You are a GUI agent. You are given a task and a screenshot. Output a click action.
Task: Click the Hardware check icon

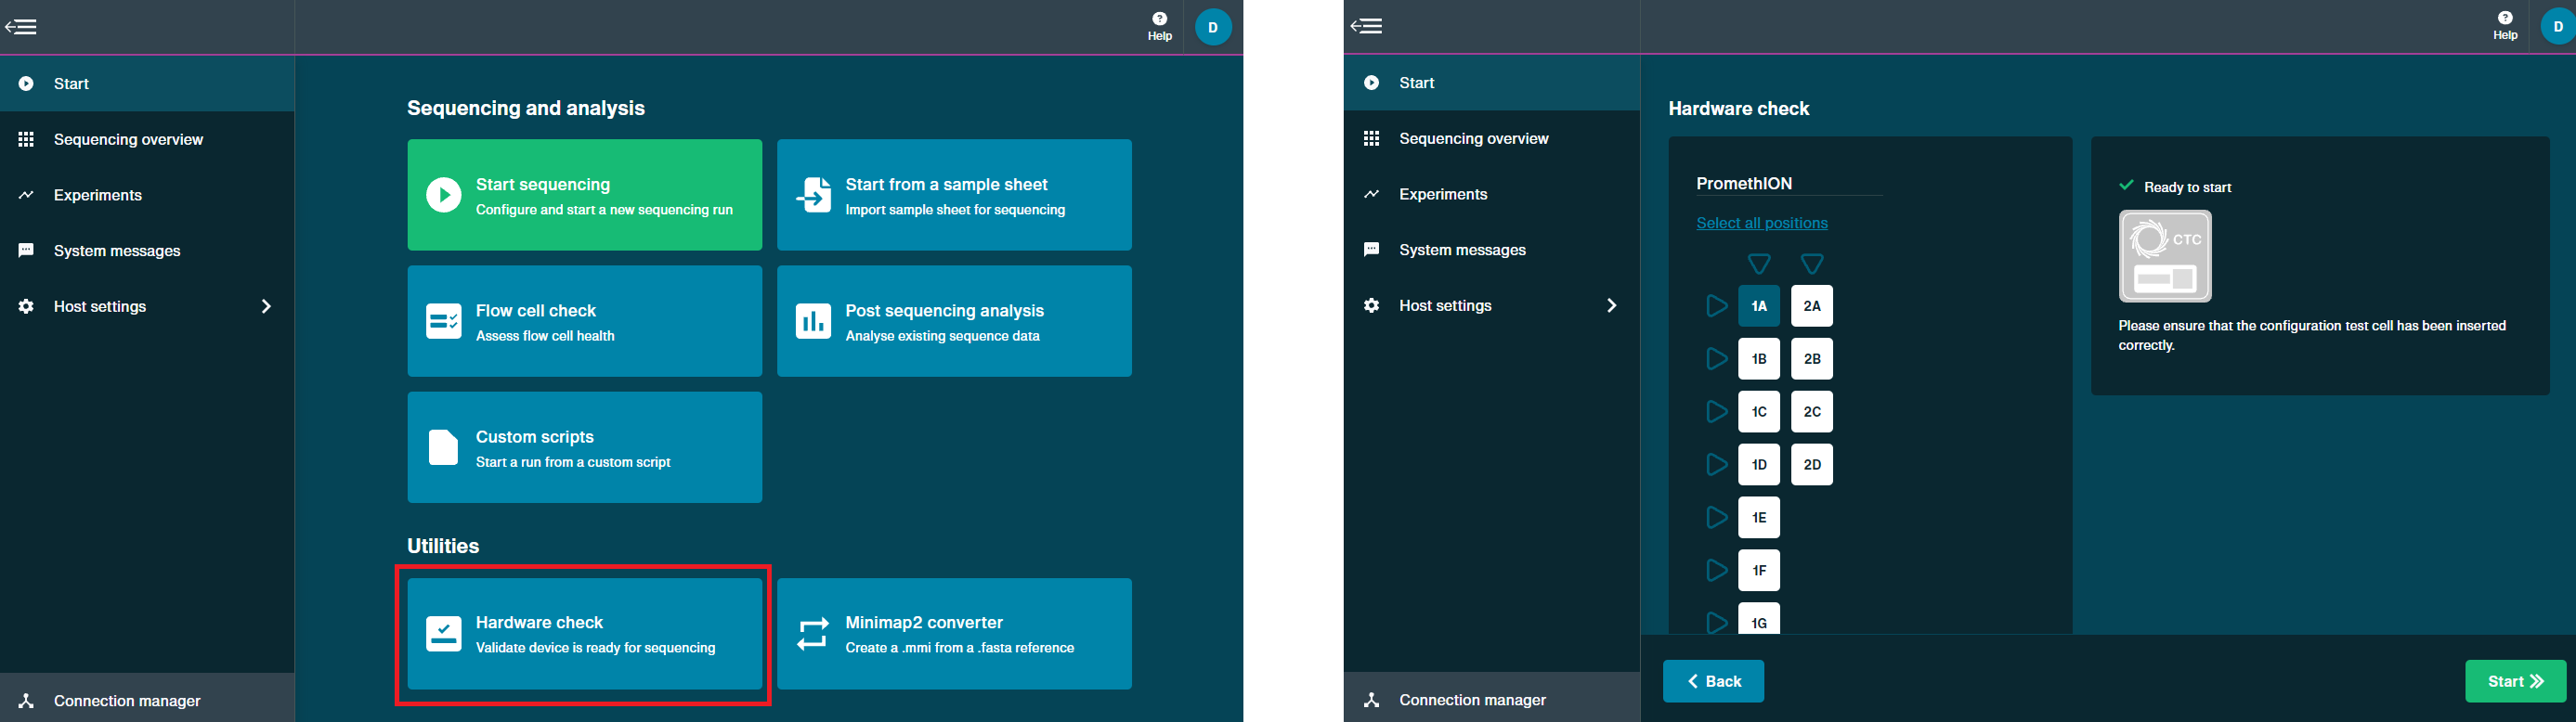coord(444,633)
